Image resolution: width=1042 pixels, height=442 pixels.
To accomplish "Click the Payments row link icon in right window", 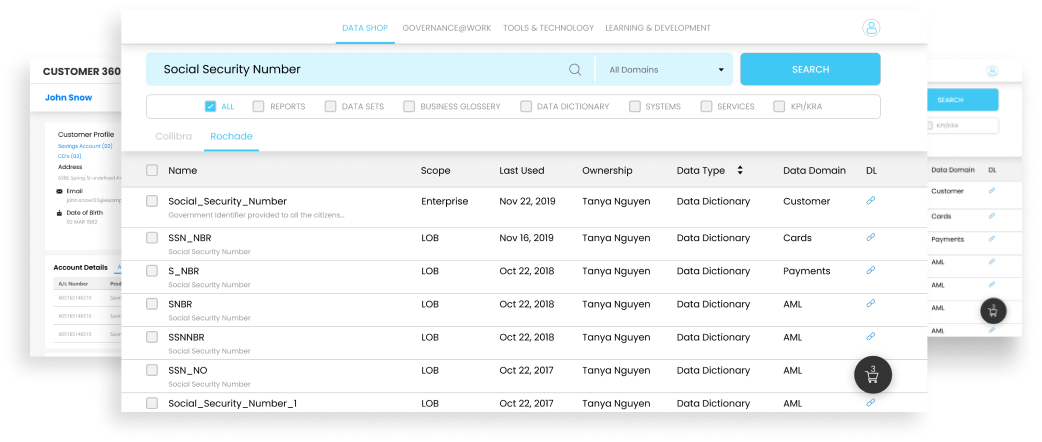I will [x=991, y=239].
